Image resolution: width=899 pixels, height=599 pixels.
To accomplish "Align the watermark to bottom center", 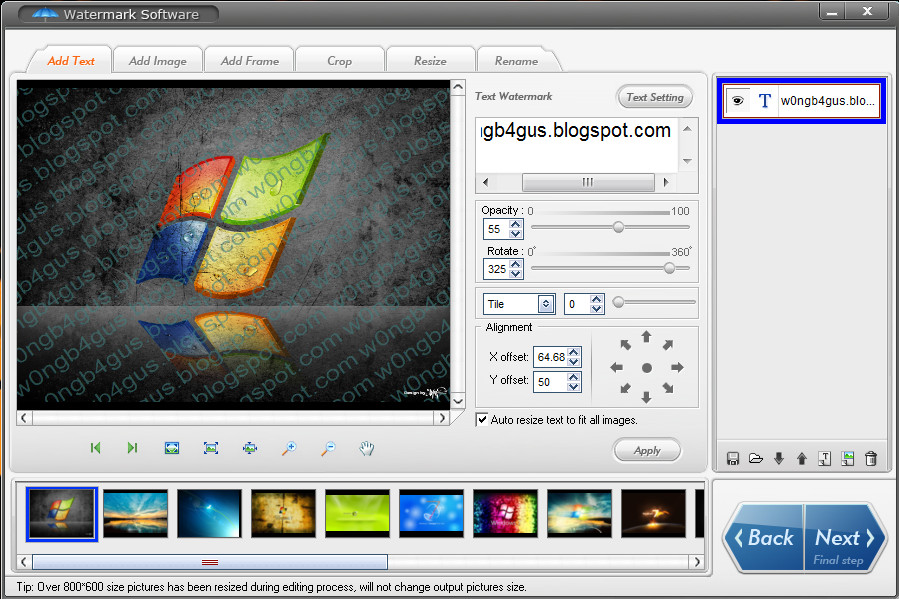I will pyautogui.click(x=646, y=397).
